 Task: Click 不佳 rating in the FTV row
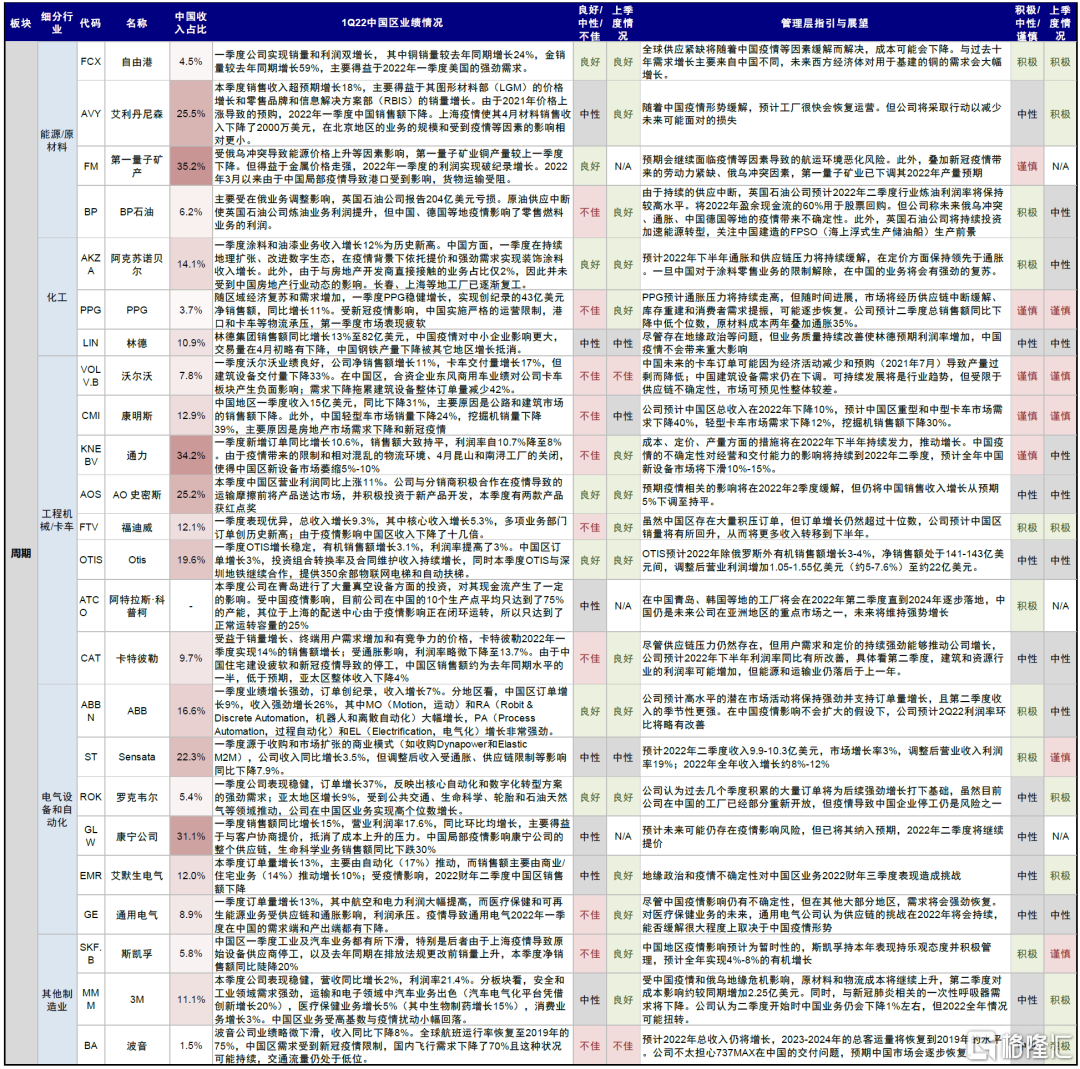pyautogui.click(x=590, y=527)
